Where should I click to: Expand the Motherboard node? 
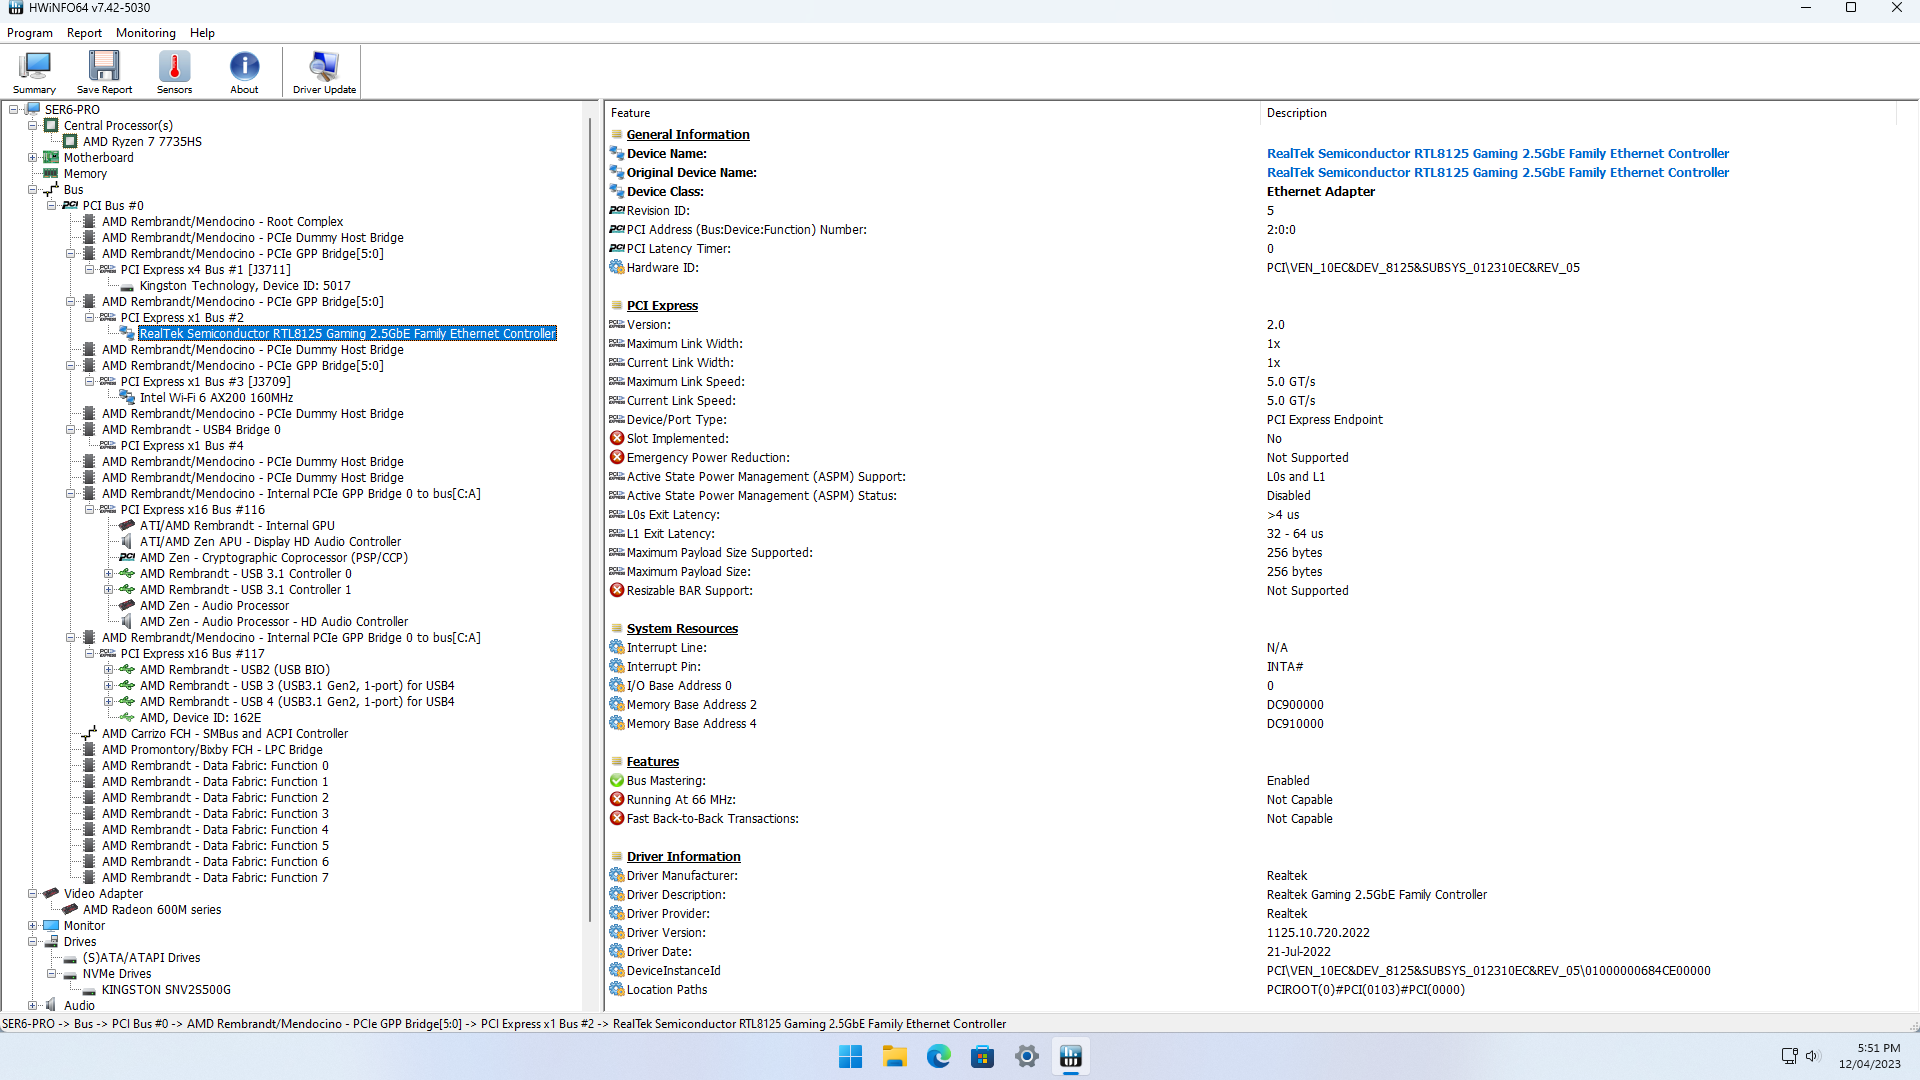click(x=32, y=157)
